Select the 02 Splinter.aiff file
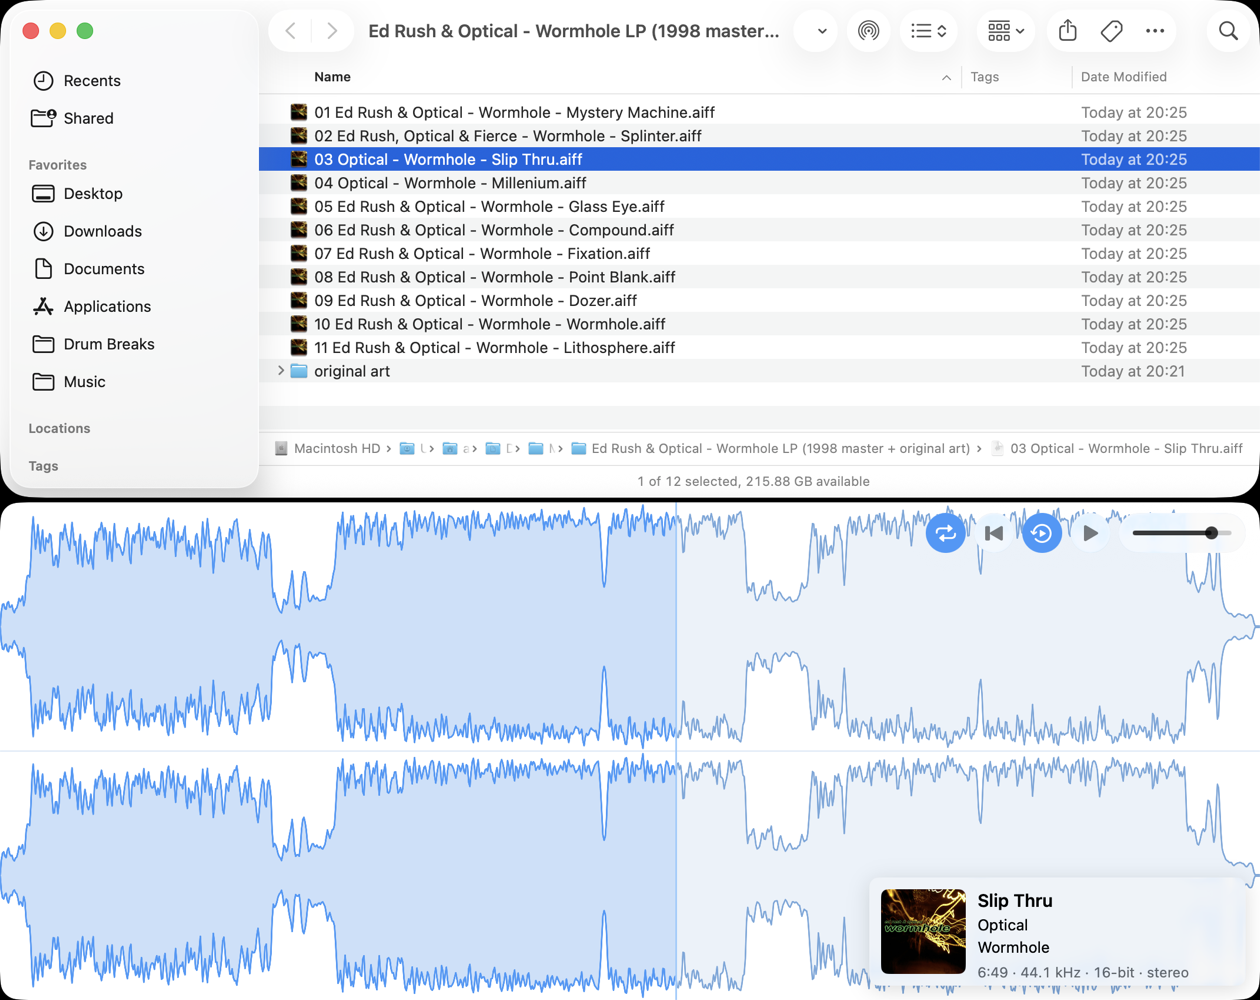This screenshot has height=1000, width=1260. click(x=759, y=136)
